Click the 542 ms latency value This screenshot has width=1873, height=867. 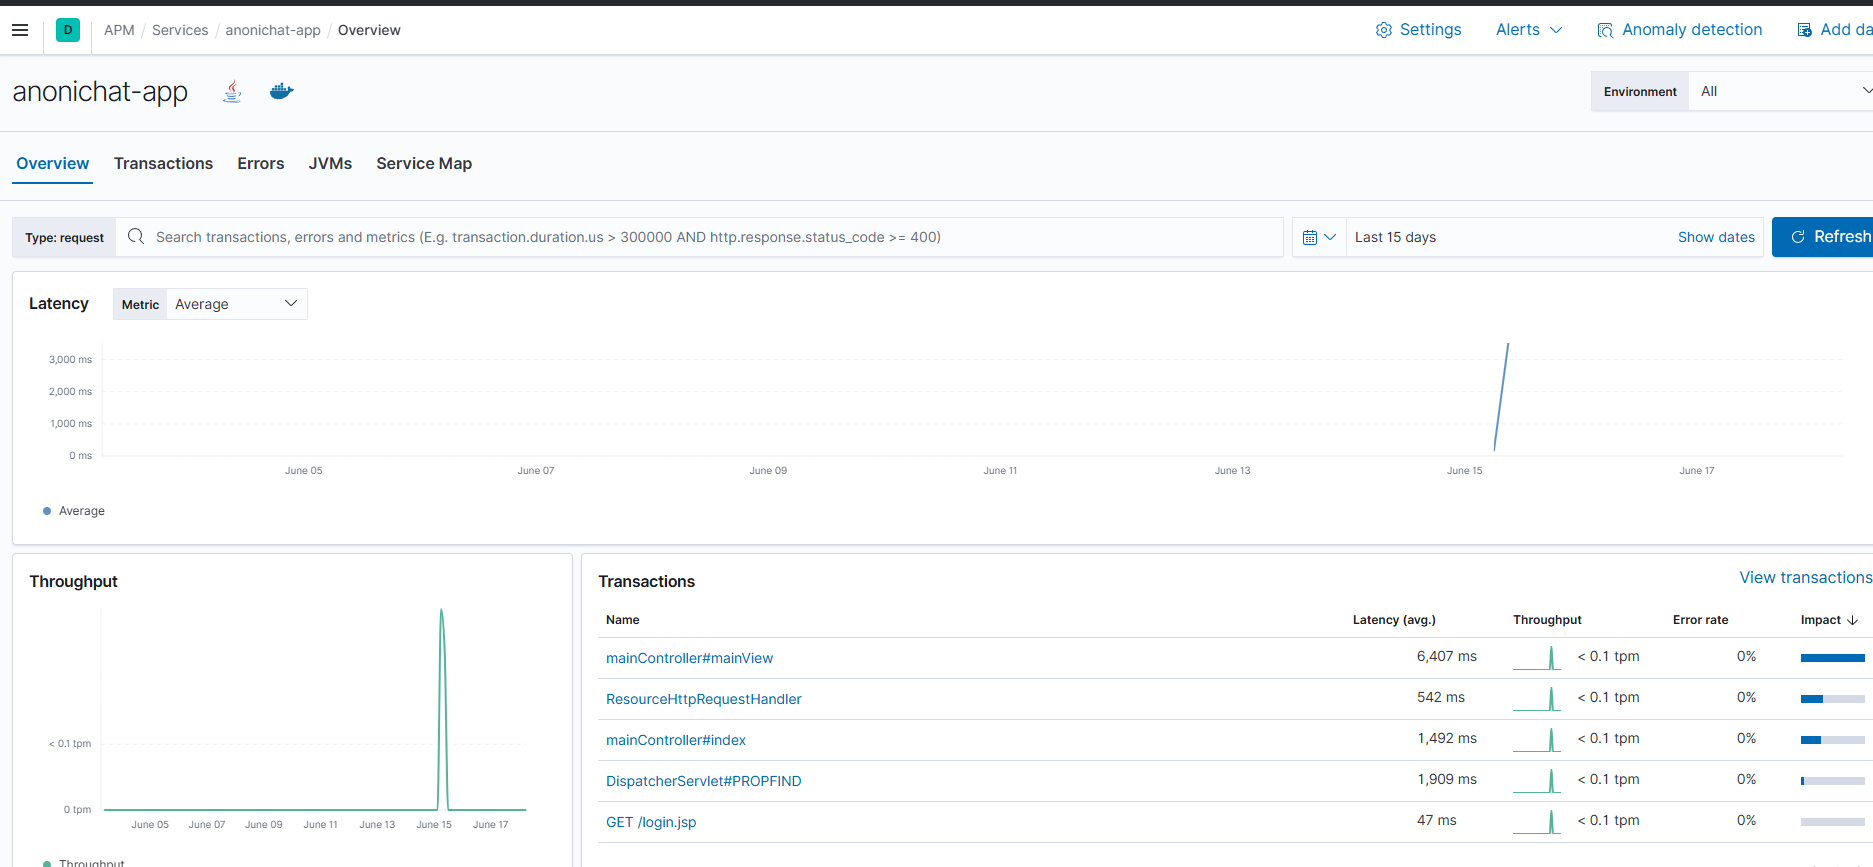pos(1440,697)
